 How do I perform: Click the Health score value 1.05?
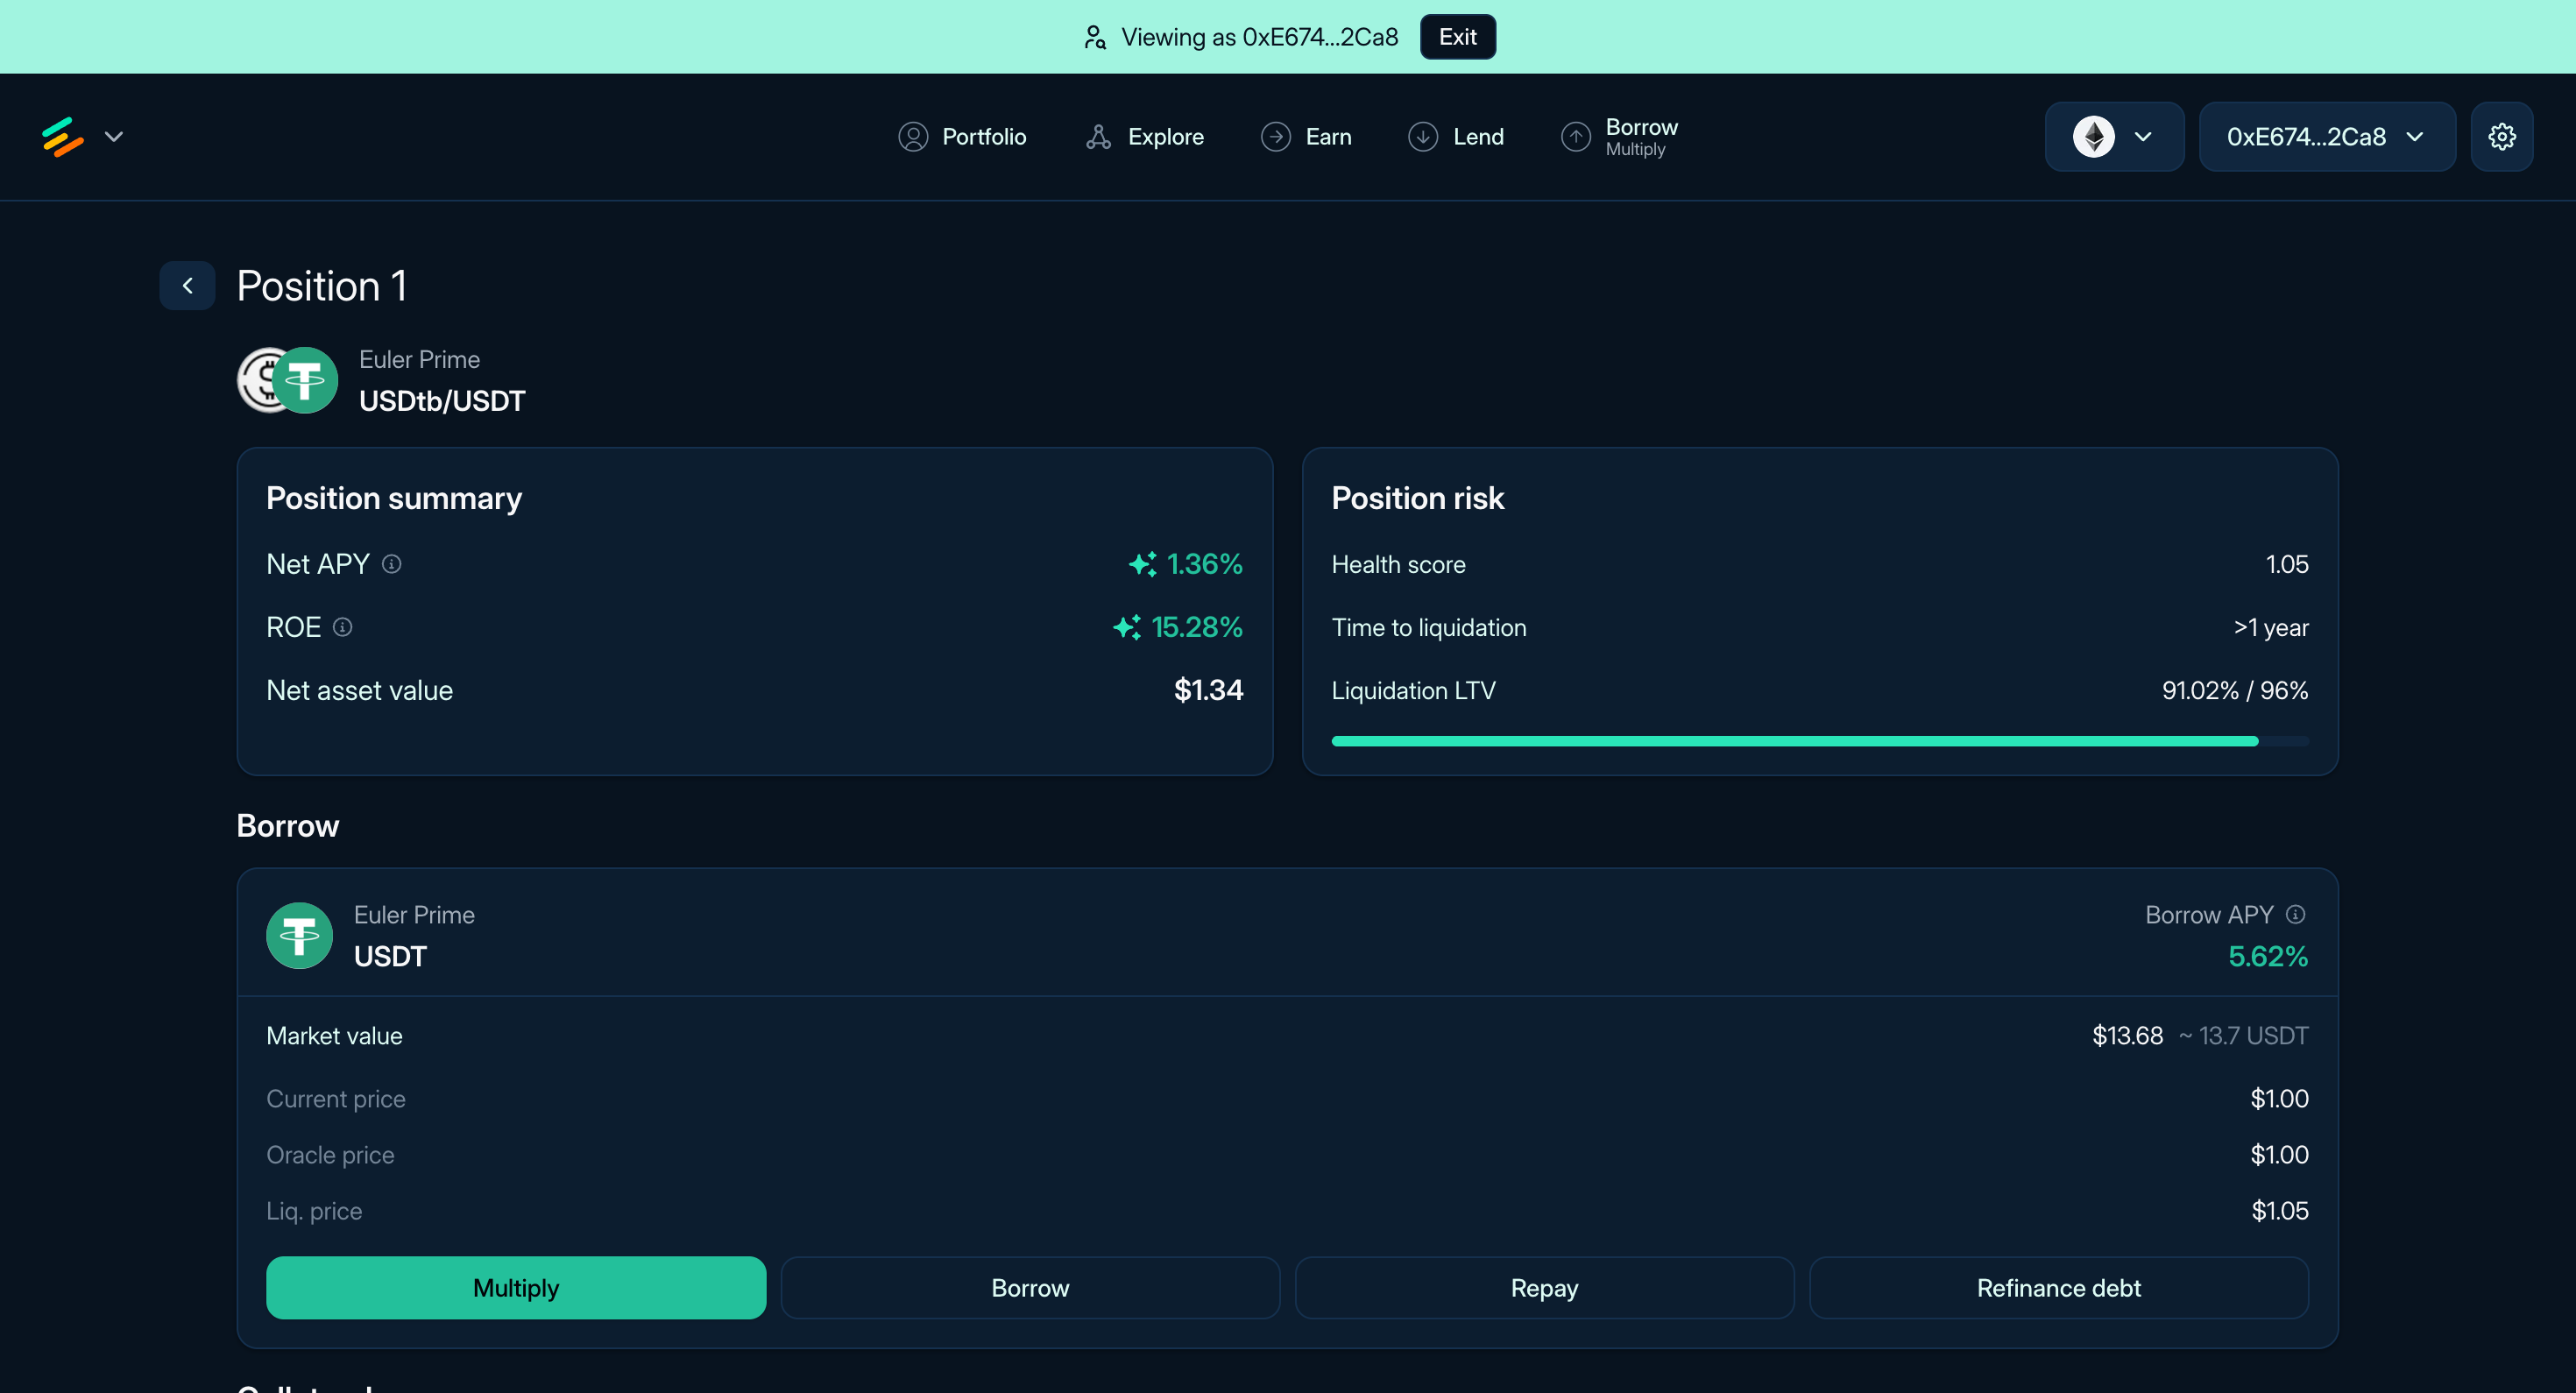pyautogui.click(x=2287, y=564)
